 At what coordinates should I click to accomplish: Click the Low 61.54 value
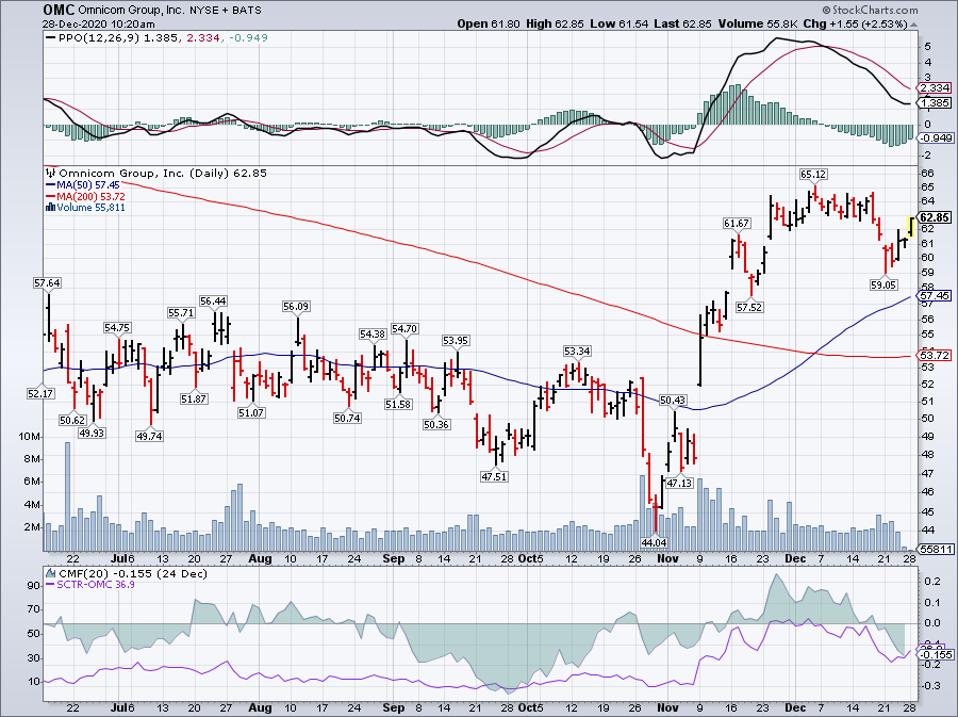click(x=617, y=24)
